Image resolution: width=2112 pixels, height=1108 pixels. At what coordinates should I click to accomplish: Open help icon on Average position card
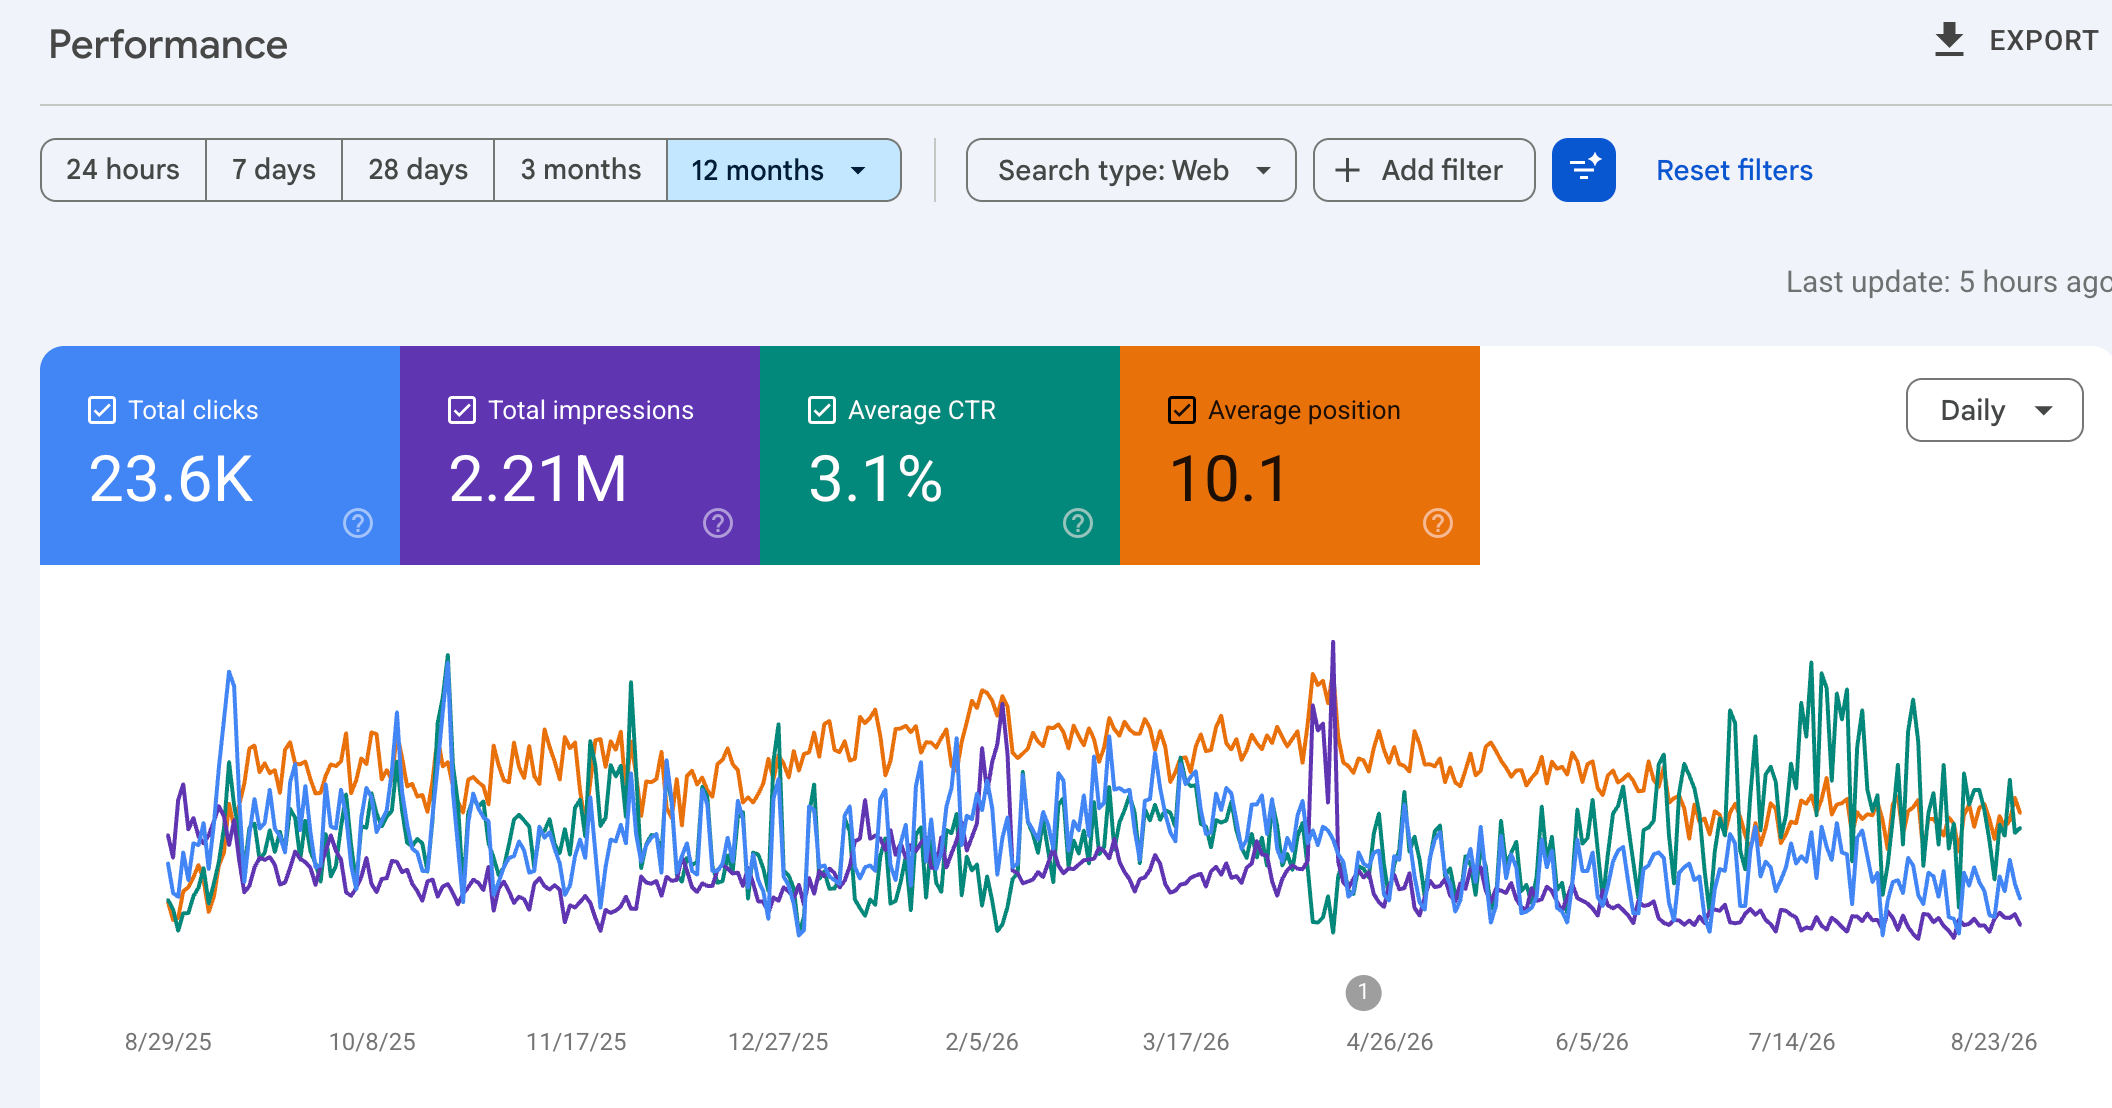tap(1438, 523)
